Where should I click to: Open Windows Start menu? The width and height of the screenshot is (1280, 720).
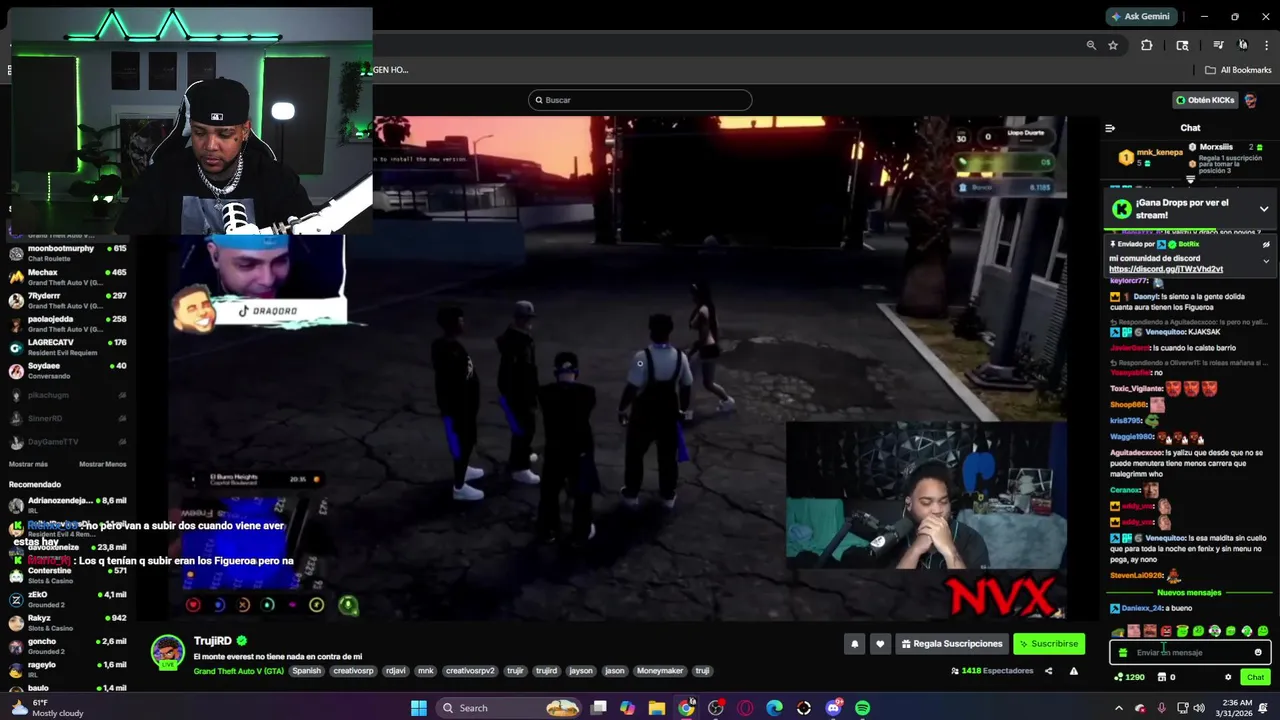coord(419,708)
